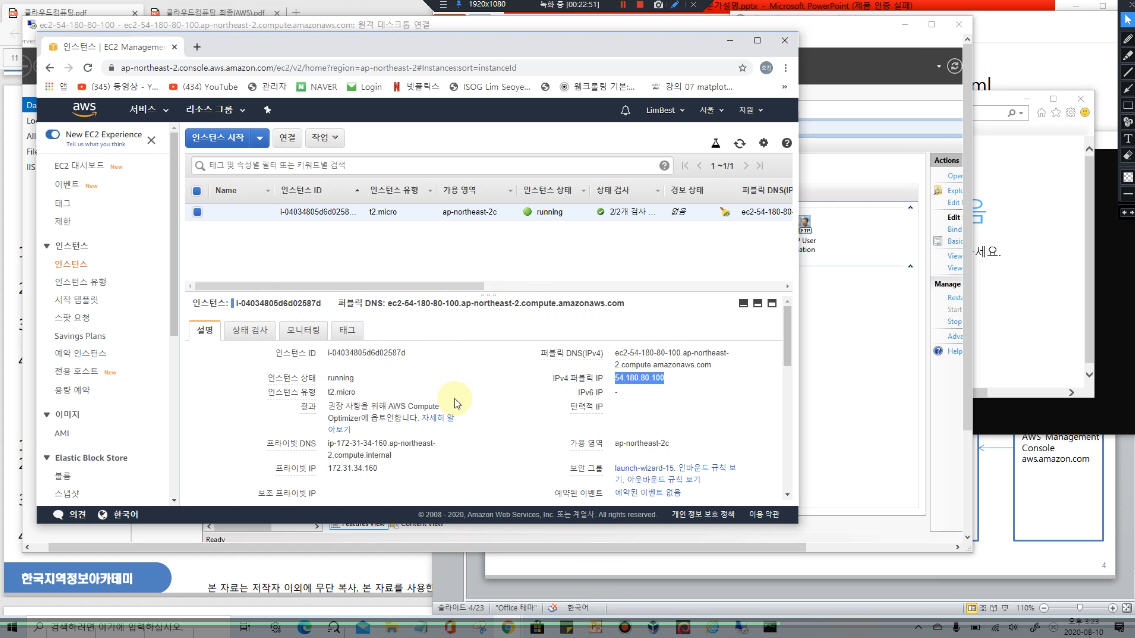This screenshot has height=638, width=1135.
Task: Click the detail pane vertical scrollbar
Action: click(788, 337)
